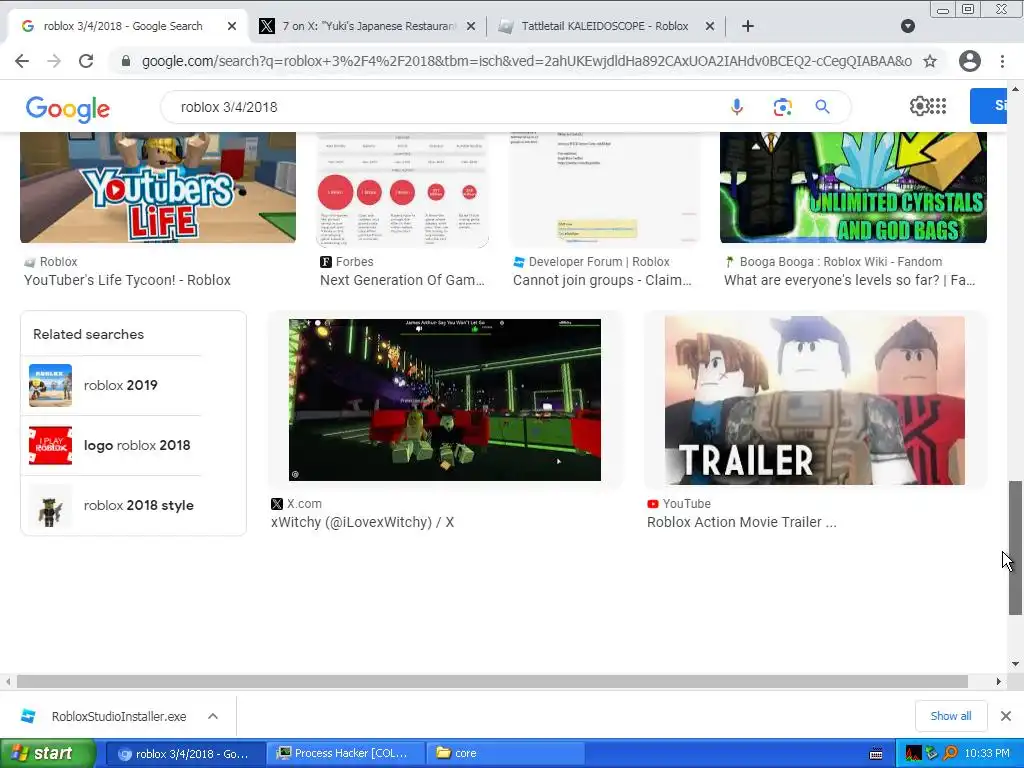The height and width of the screenshot is (768, 1024).
Task: Switch to the core folder taskbar window
Action: pos(504,754)
